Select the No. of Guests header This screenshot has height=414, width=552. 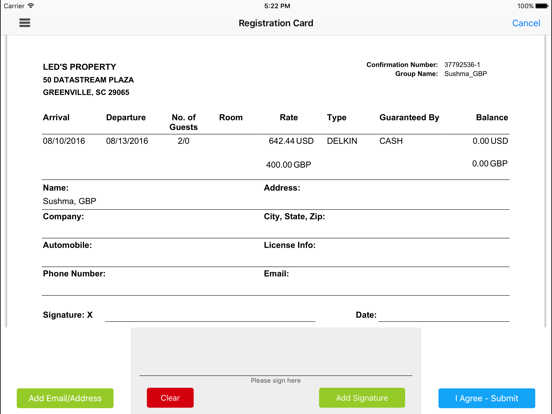pos(183,122)
